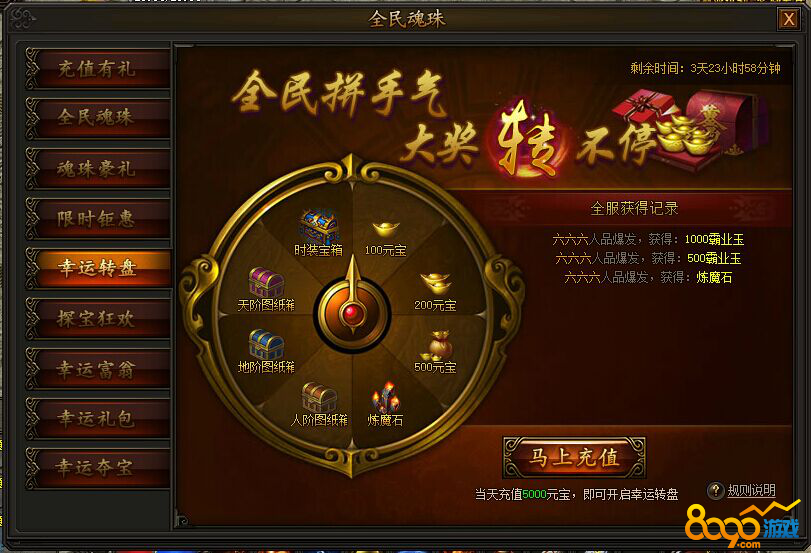Switch to the 全民魂珠 tab

(x=98, y=118)
